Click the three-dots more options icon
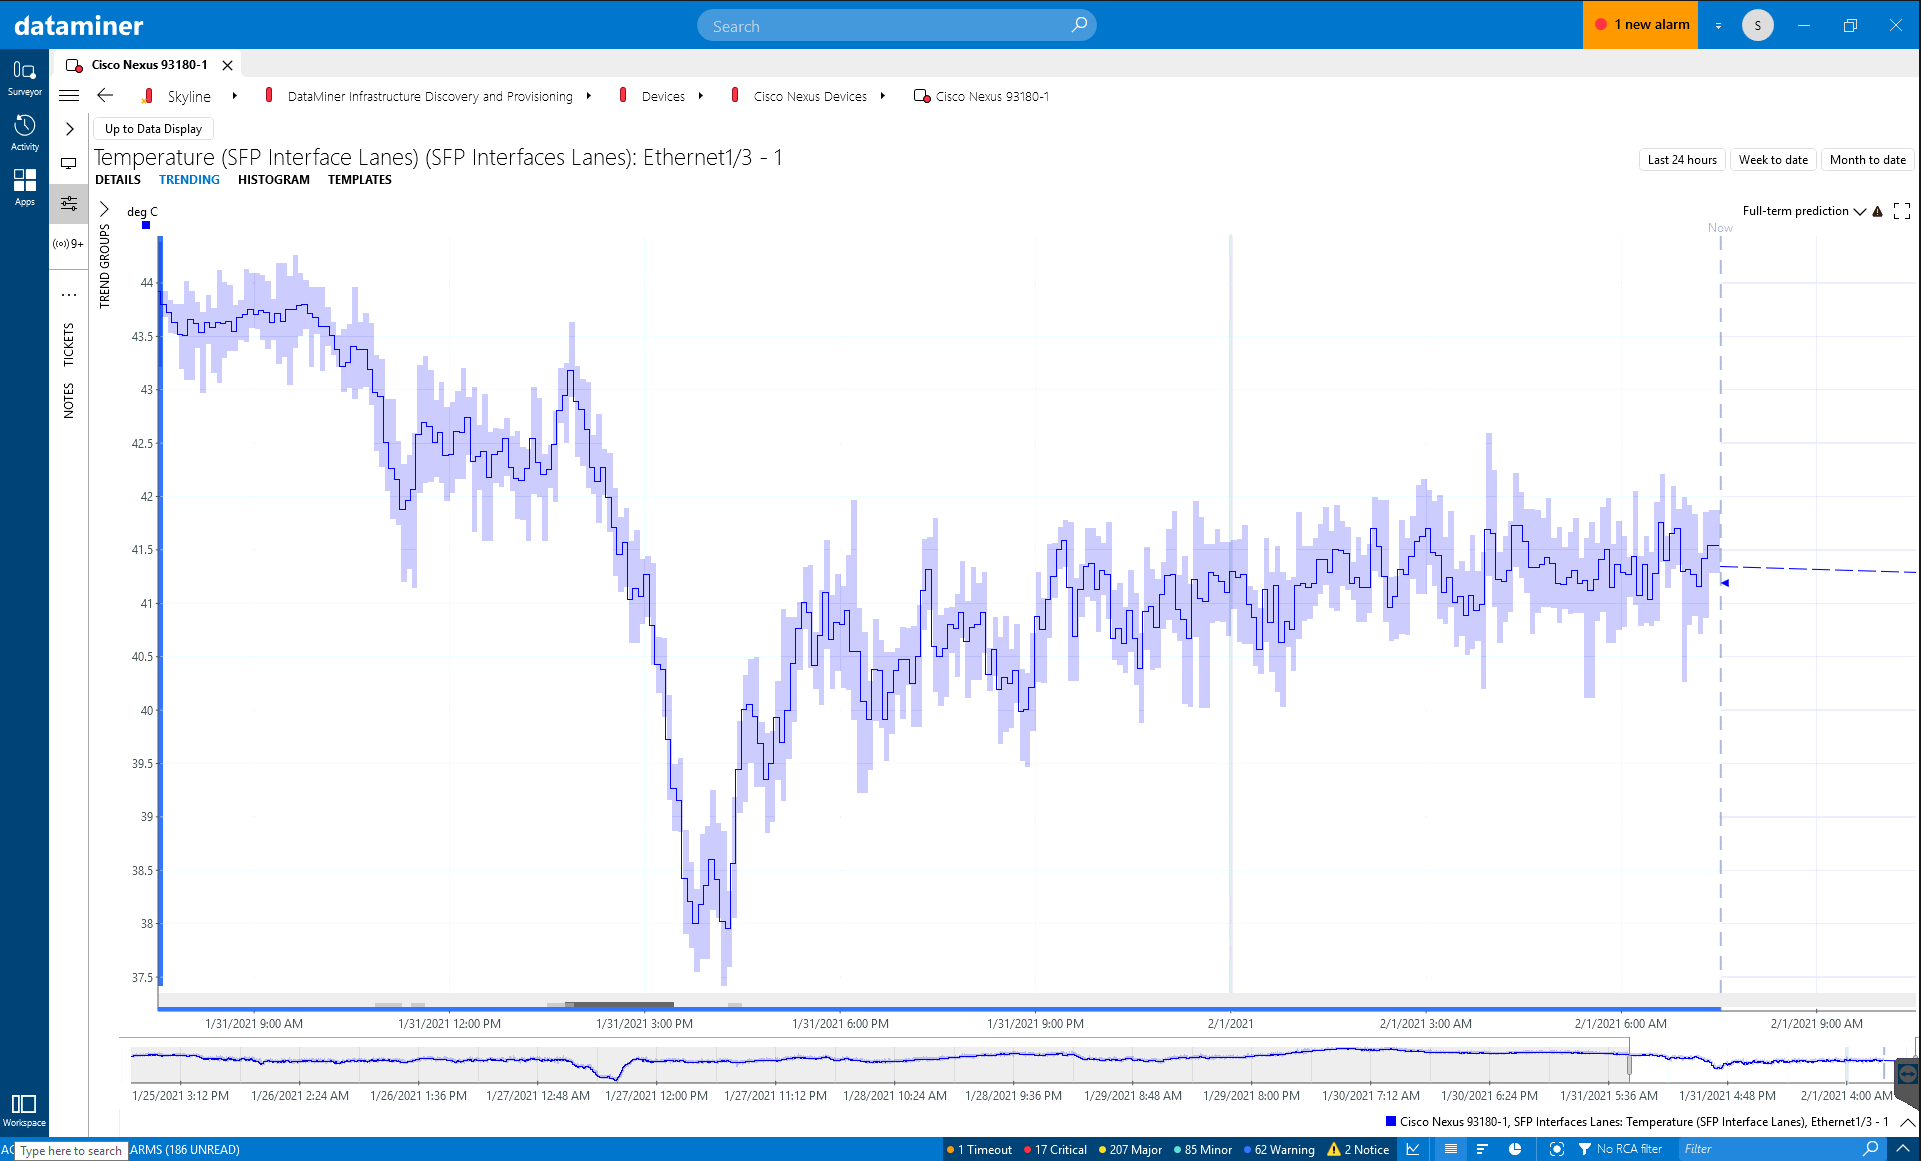The width and height of the screenshot is (1921, 1161). point(69,295)
